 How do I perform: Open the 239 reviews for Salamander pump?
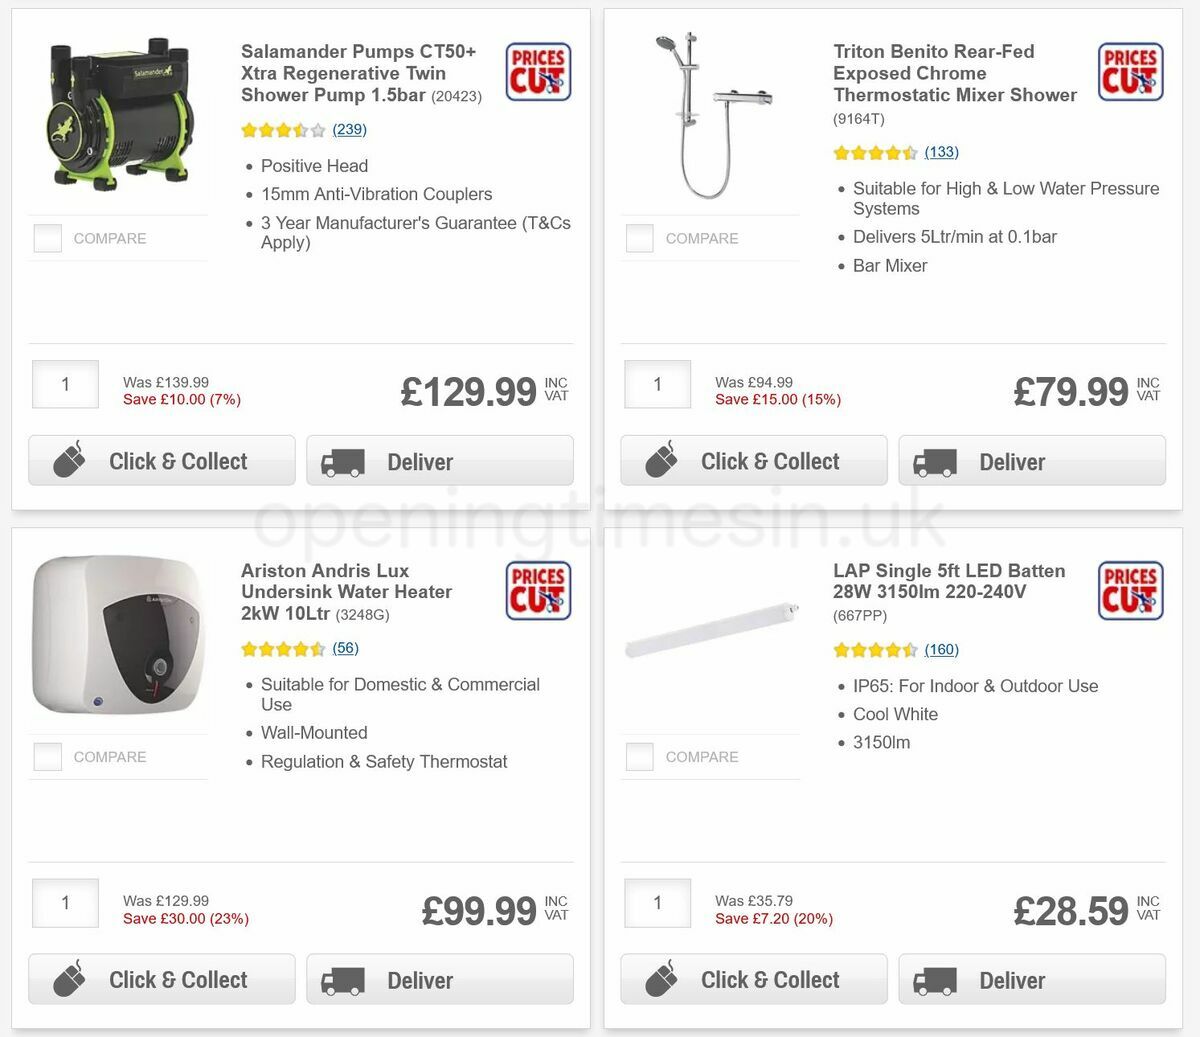(349, 129)
